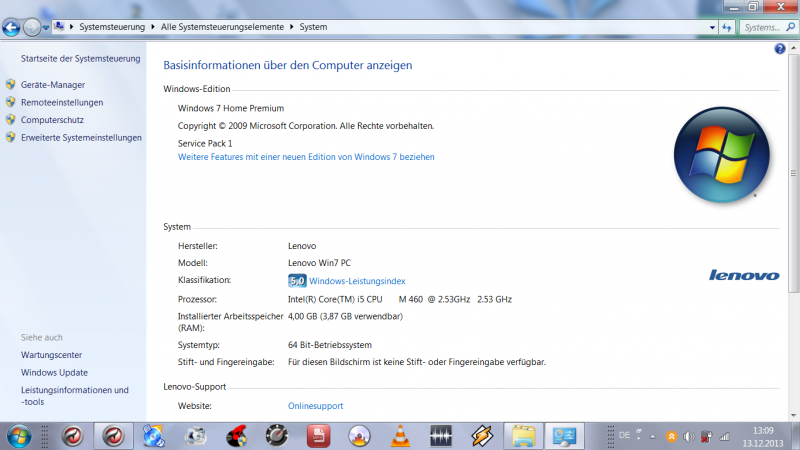Open the camera taskbar icon
Image resolution: width=800 pixels, height=450 pixels.
click(x=195, y=437)
